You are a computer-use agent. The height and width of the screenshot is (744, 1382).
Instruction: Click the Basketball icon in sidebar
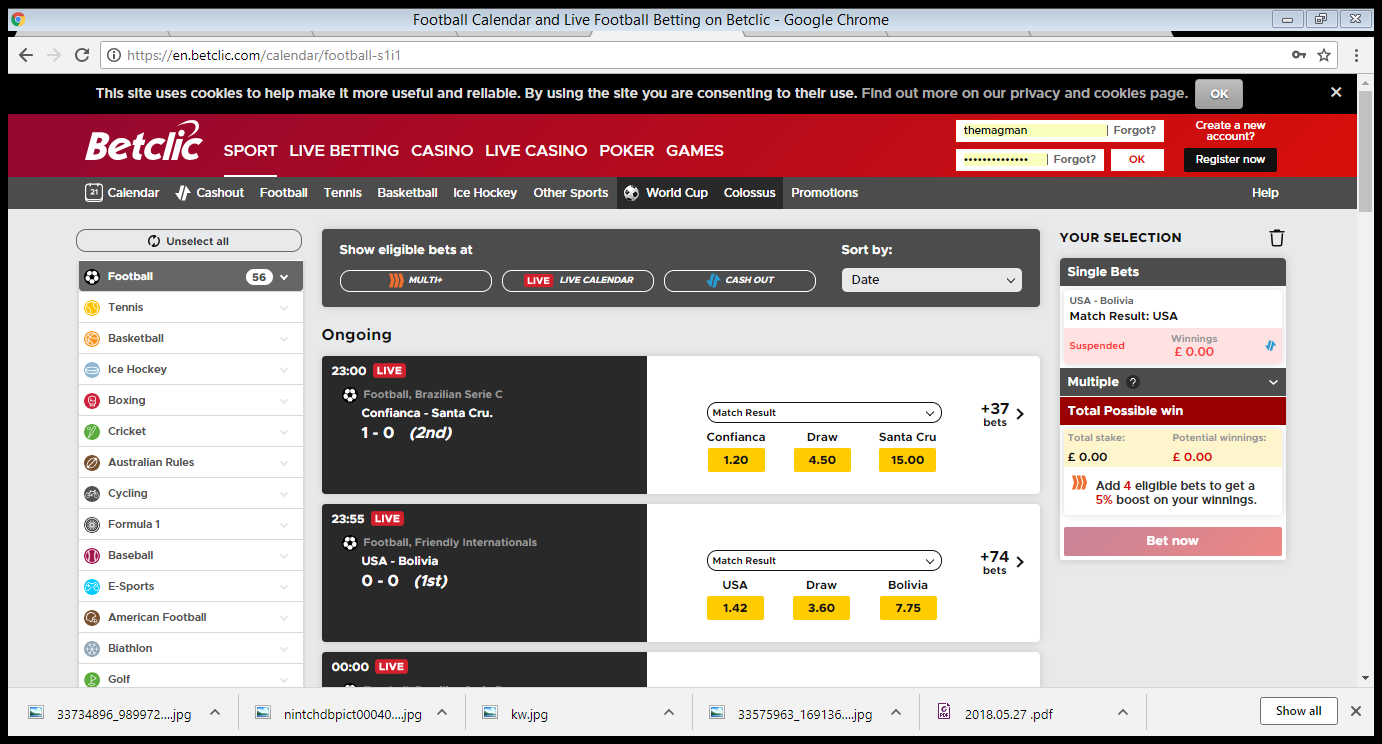click(x=92, y=338)
